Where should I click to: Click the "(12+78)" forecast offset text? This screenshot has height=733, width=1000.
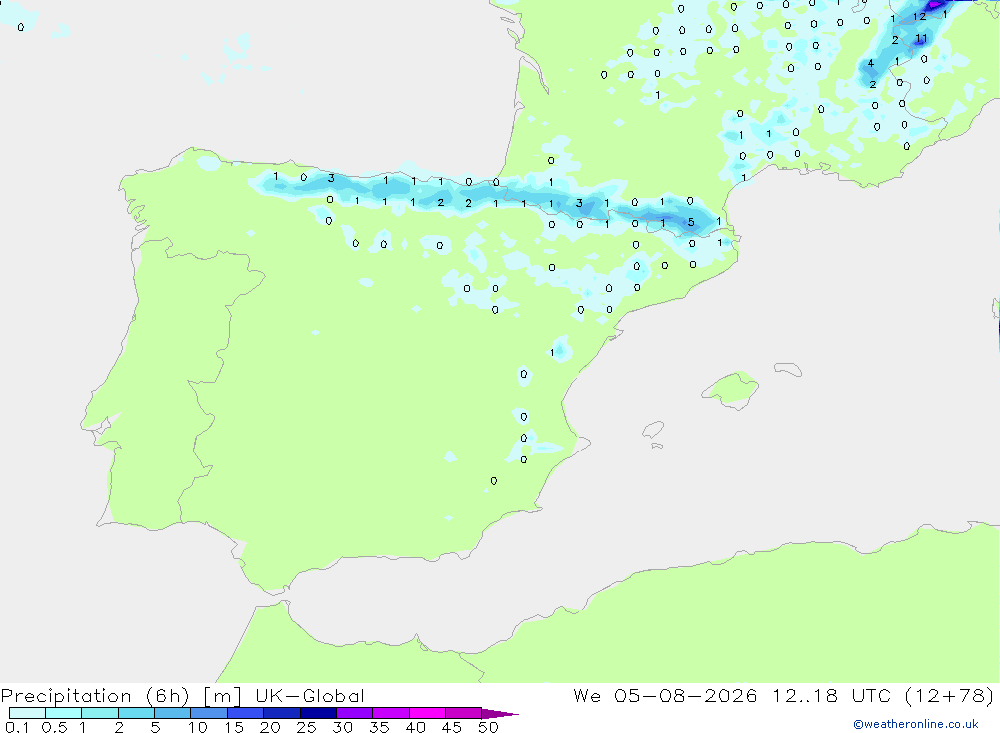pos(949,696)
